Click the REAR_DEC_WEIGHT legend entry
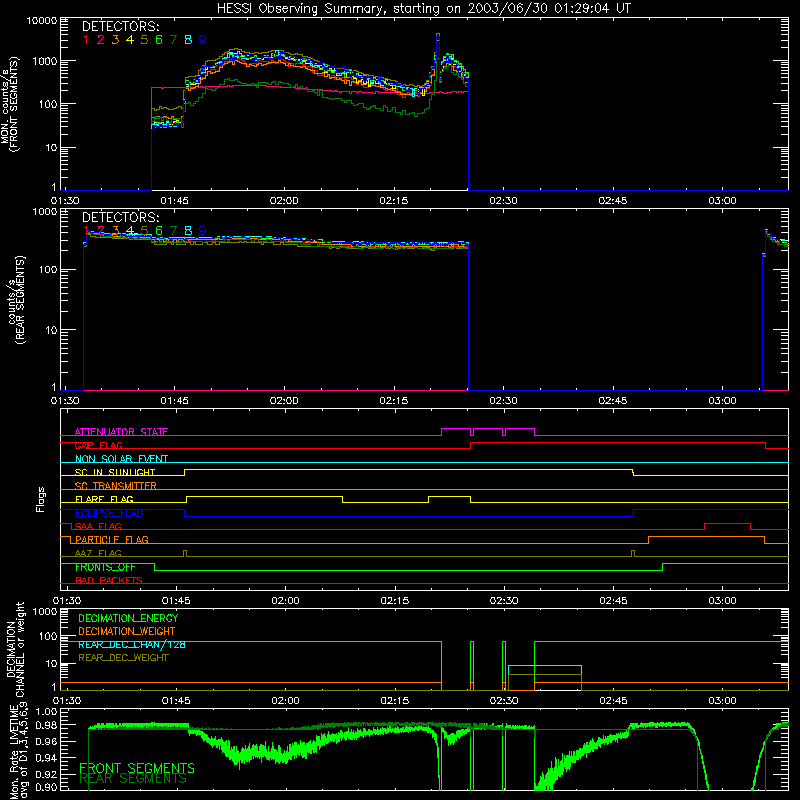 [123, 658]
